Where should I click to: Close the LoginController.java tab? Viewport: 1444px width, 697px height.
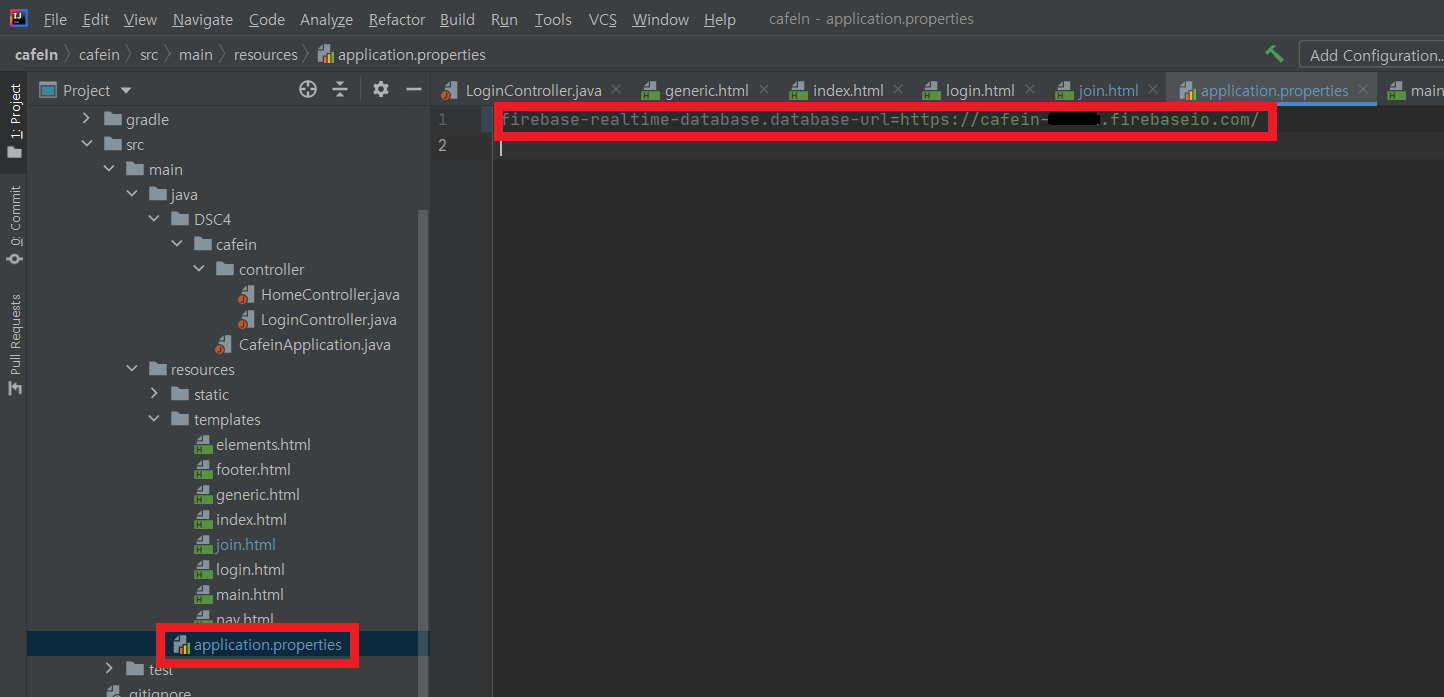(x=615, y=89)
